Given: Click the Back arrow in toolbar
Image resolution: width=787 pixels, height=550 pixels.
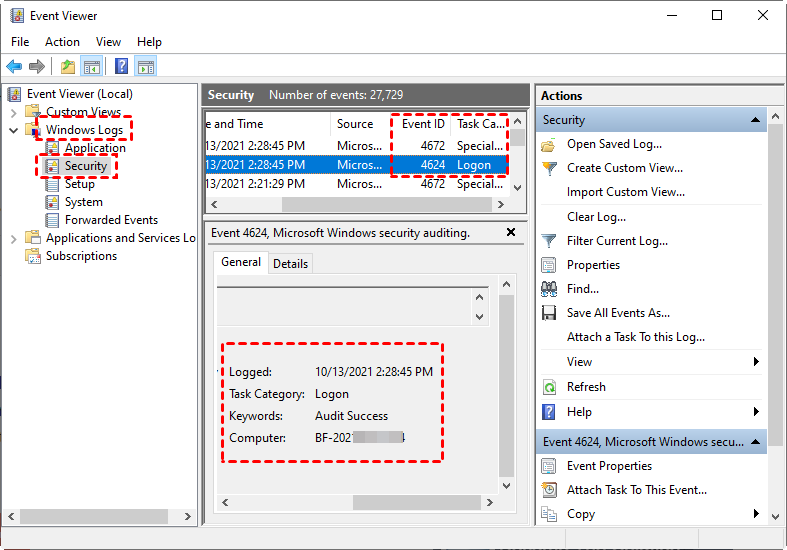Looking at the screenshot, I should click(x=14, y=67).
